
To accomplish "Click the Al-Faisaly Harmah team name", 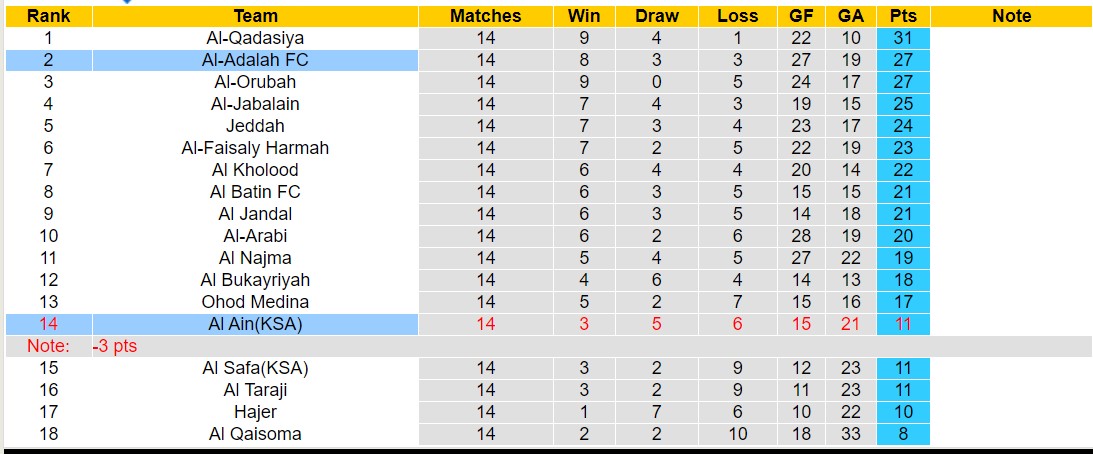I will click(x=255, y=148).
